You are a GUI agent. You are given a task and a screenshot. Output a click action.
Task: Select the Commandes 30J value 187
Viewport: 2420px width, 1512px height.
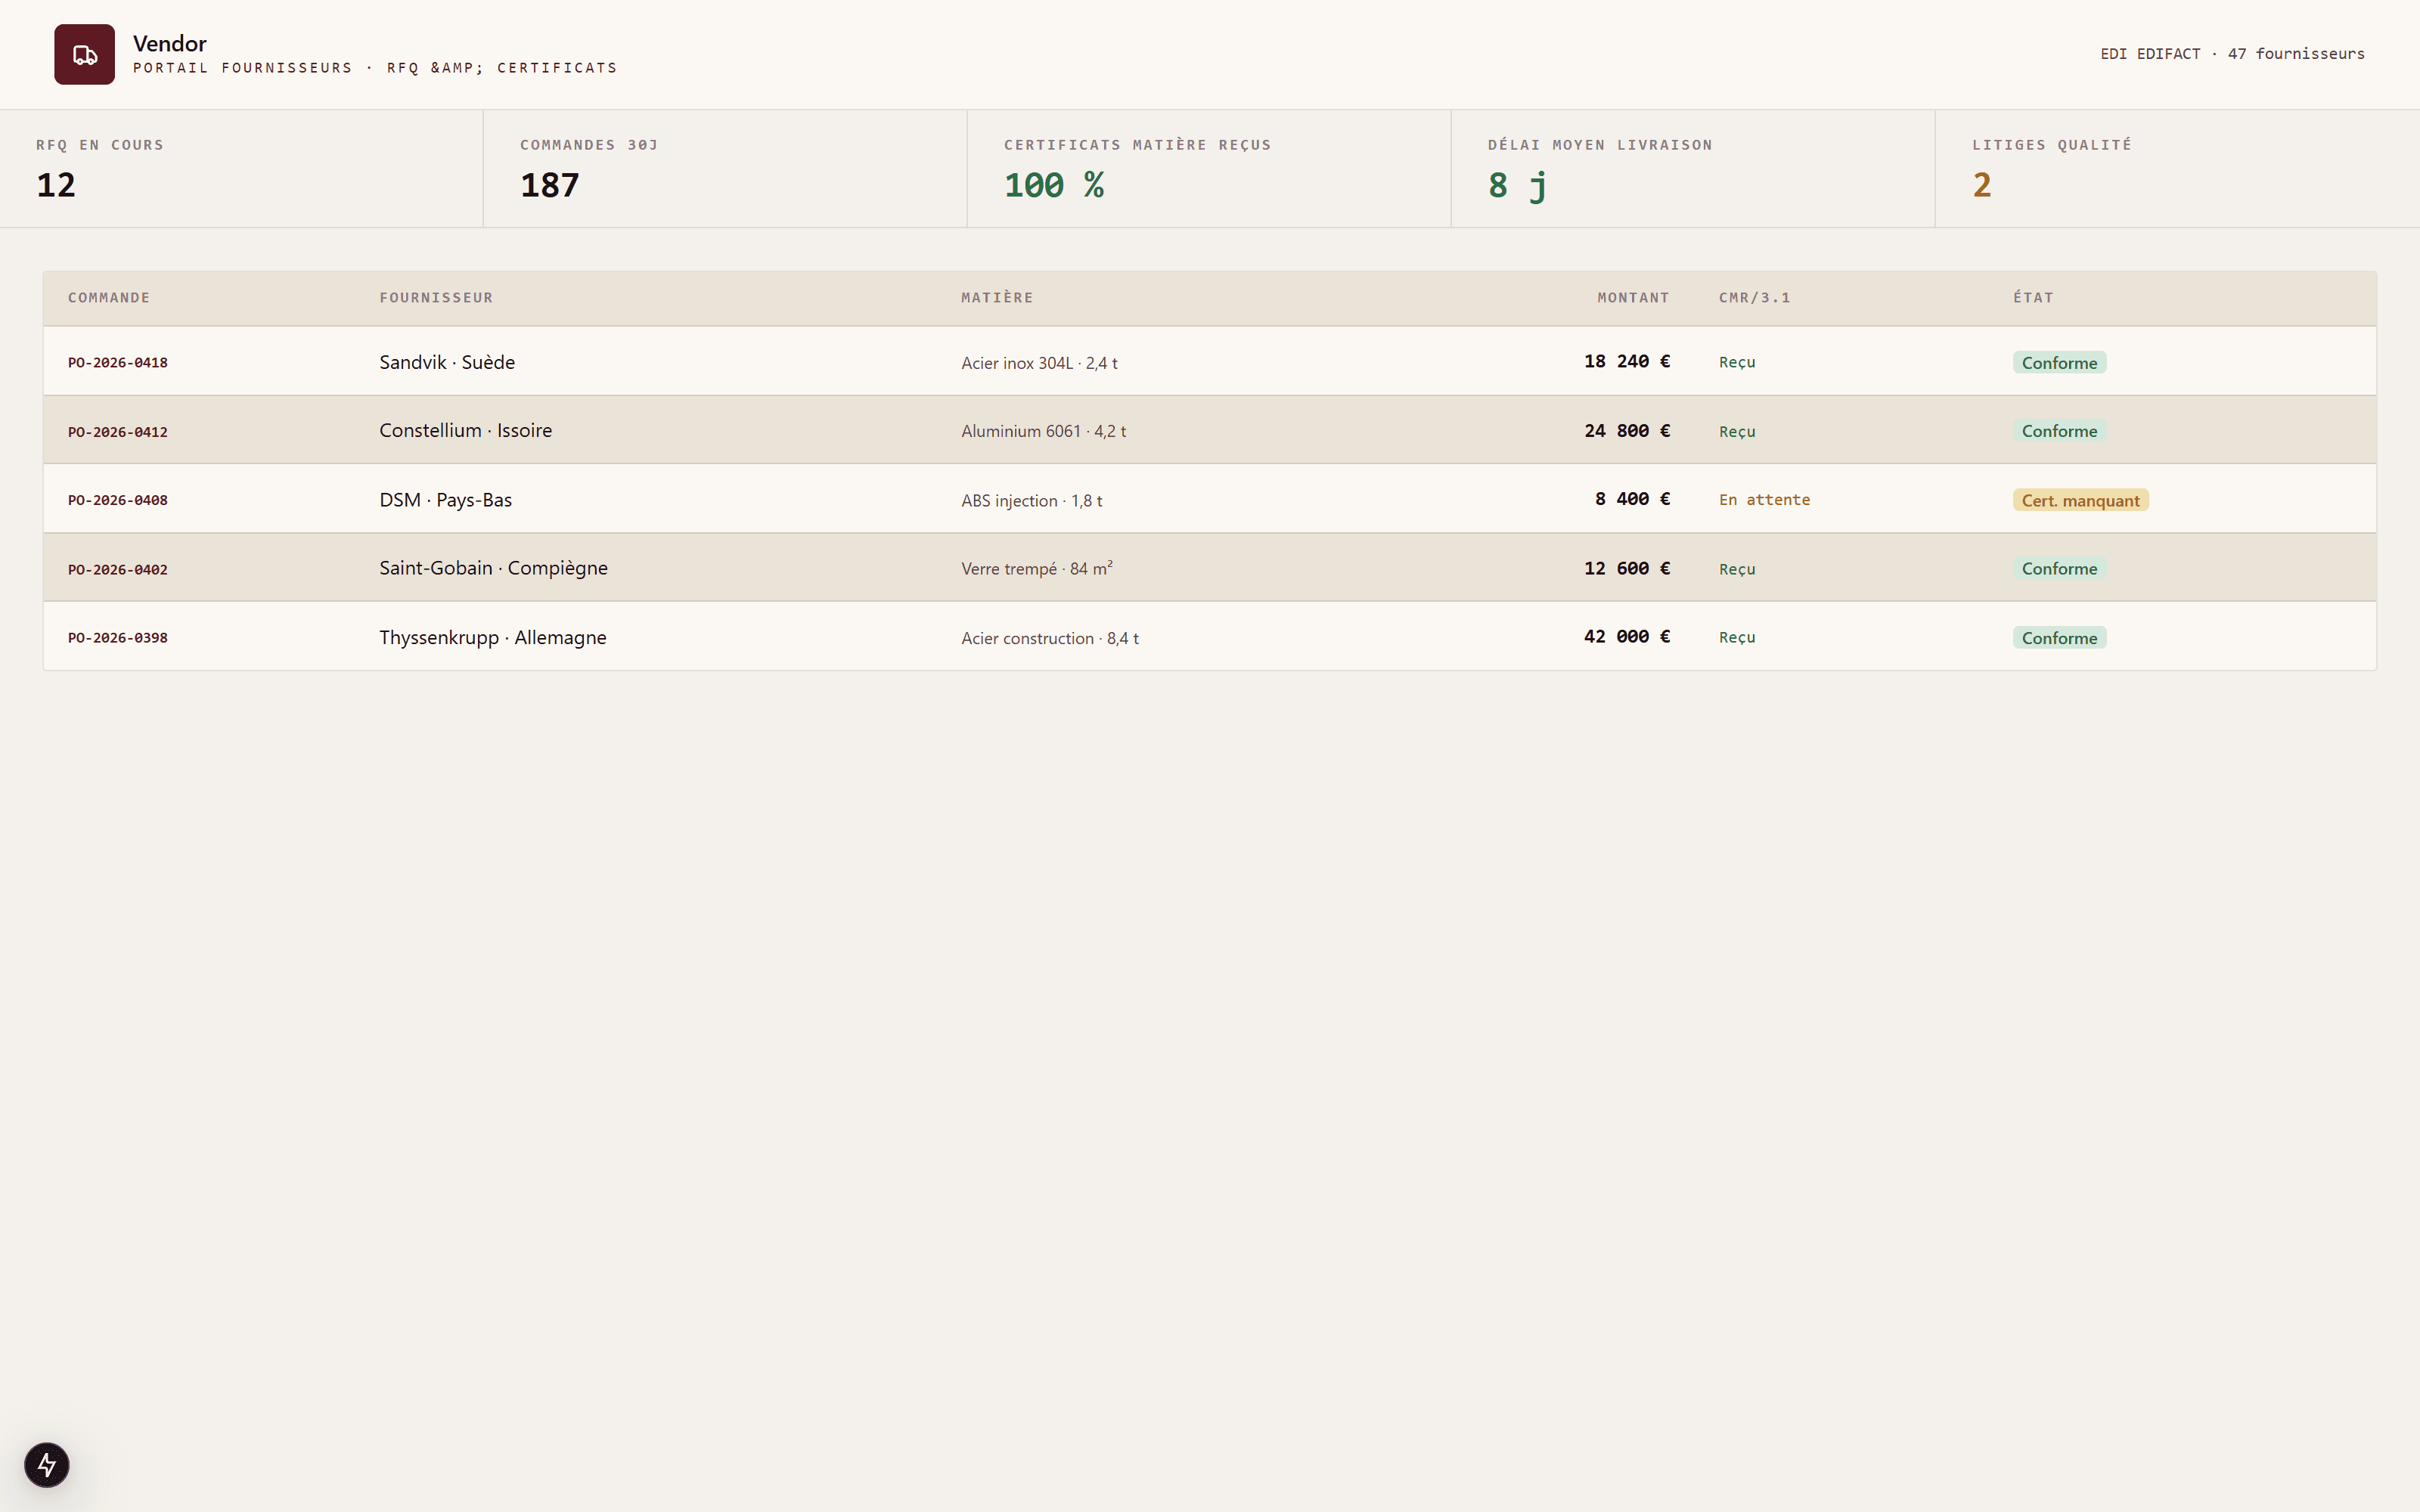[x=549, y=185]
